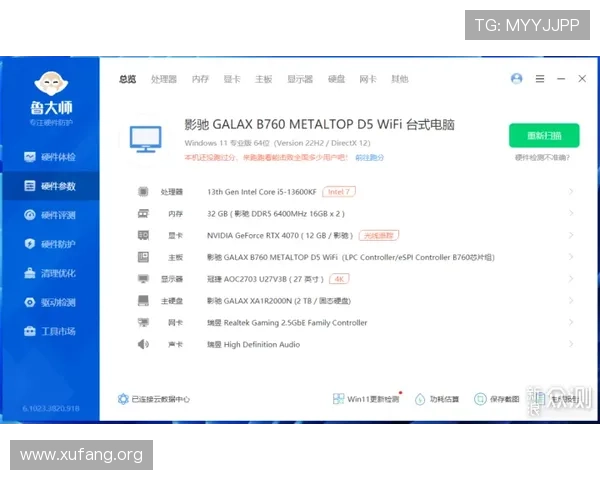The image size is (600, 480).
Task: Click the 显卡 graphics card icon
Action: click(x=143, y=235)
